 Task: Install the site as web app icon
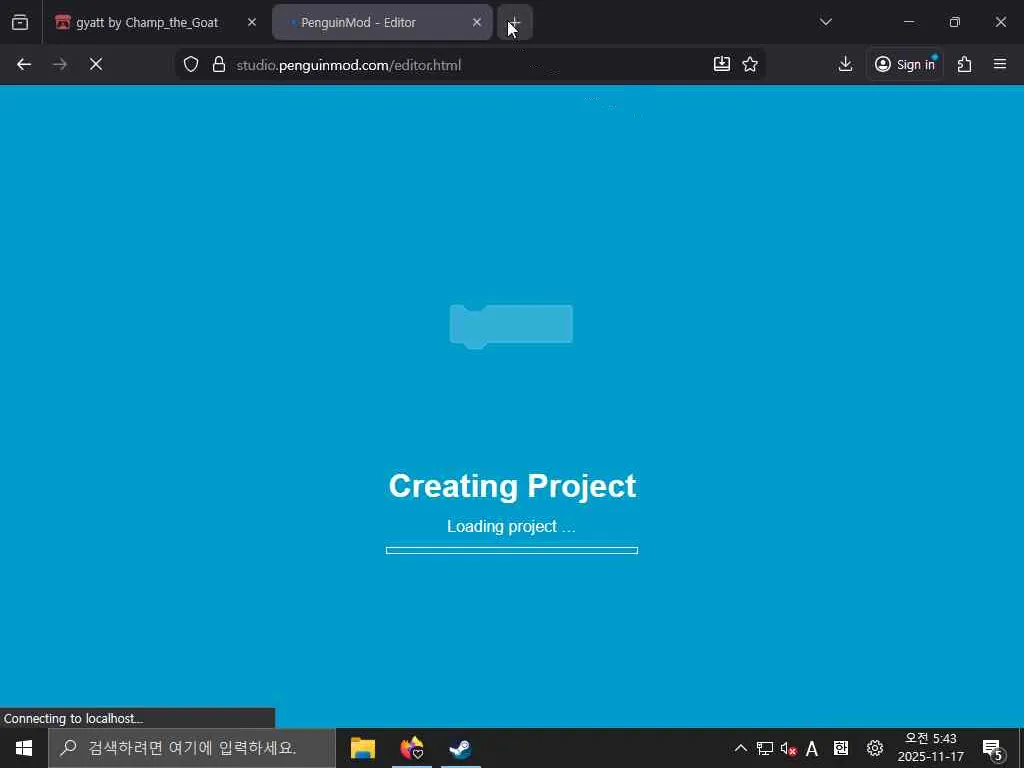(722, 64)
